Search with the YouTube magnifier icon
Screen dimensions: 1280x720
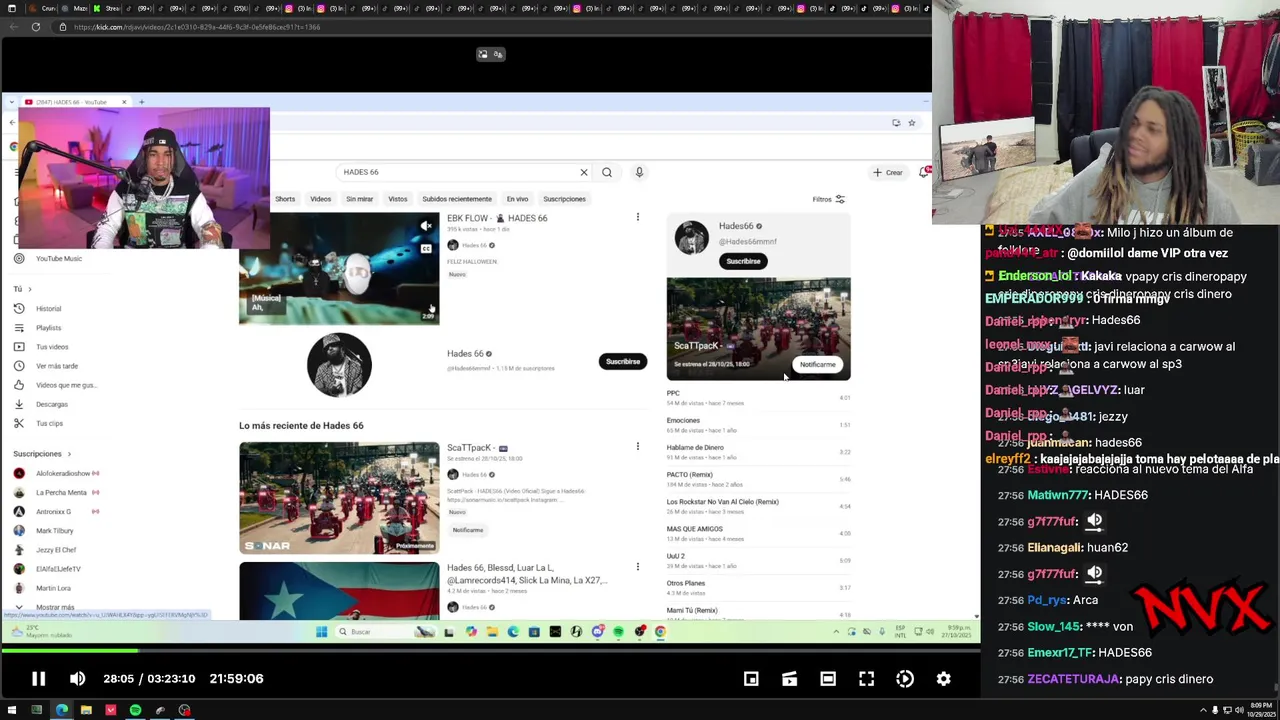click(607, 172)
